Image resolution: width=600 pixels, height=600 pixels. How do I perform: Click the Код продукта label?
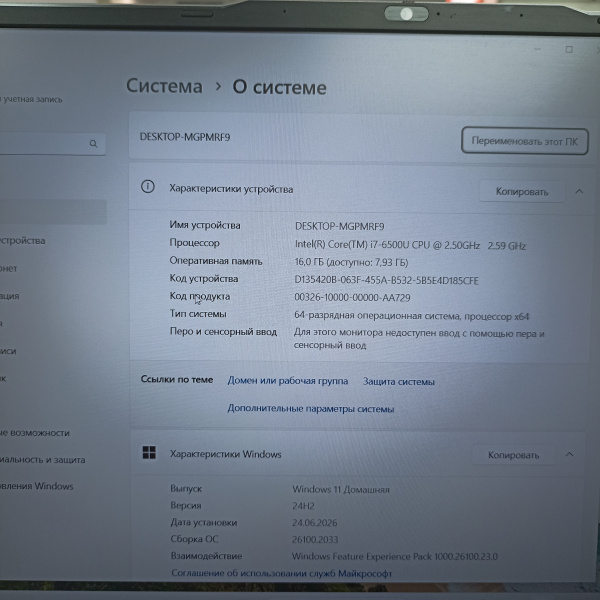click(x=200, y=296)
